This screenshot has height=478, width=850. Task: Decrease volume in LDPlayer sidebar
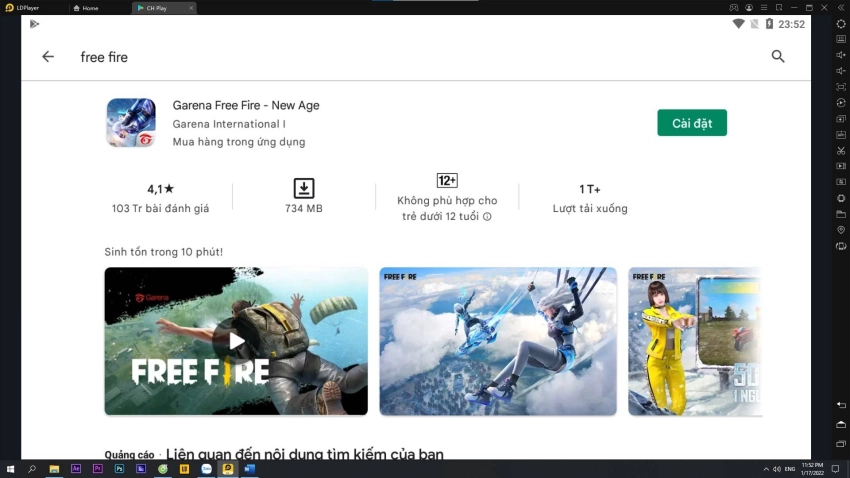(x=841, y=71)
